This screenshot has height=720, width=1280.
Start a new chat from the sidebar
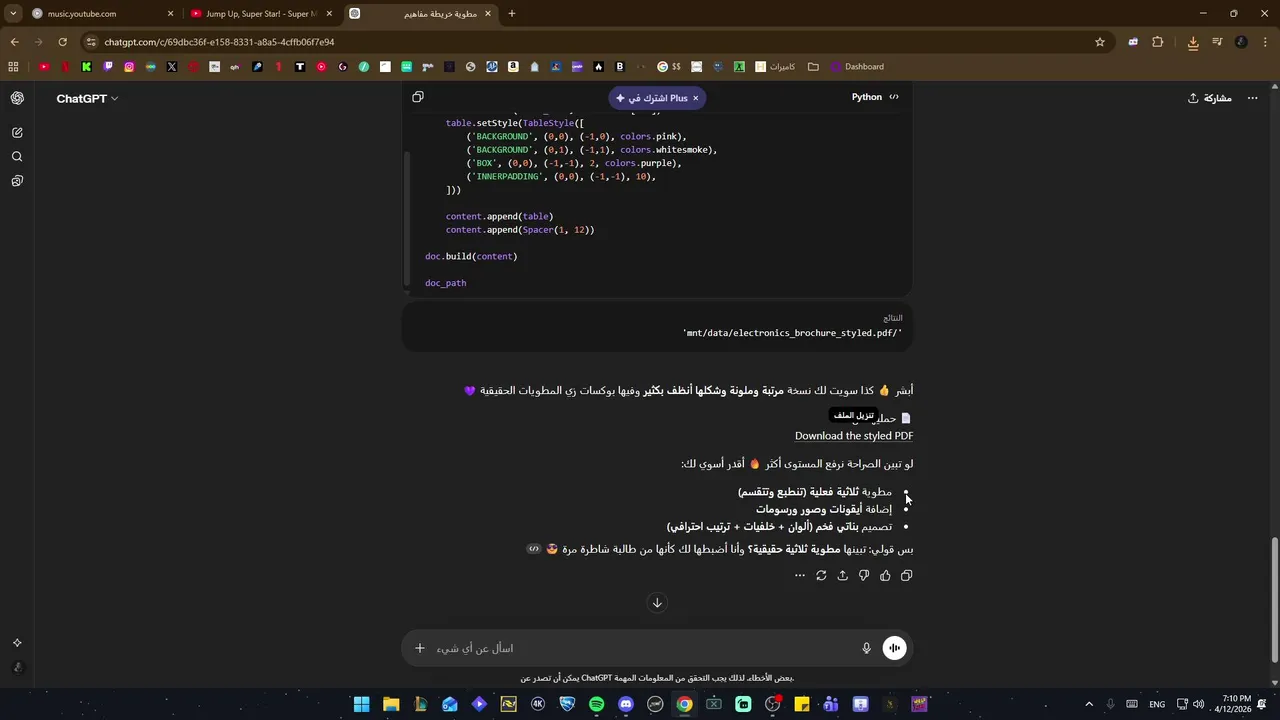[x=17, y=132]
